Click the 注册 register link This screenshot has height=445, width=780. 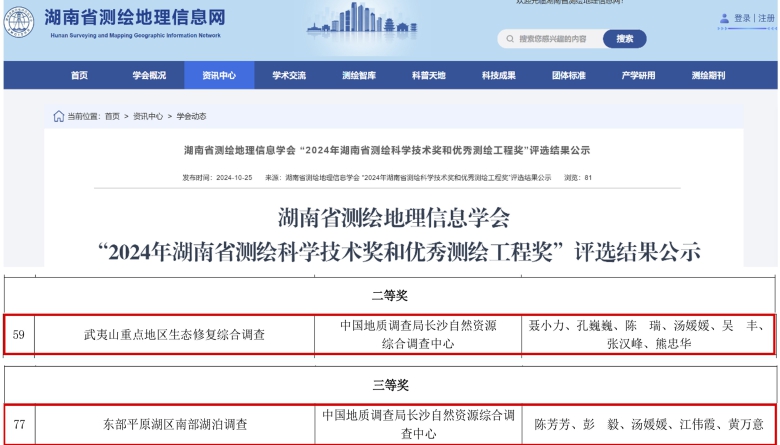click(766, 18)
